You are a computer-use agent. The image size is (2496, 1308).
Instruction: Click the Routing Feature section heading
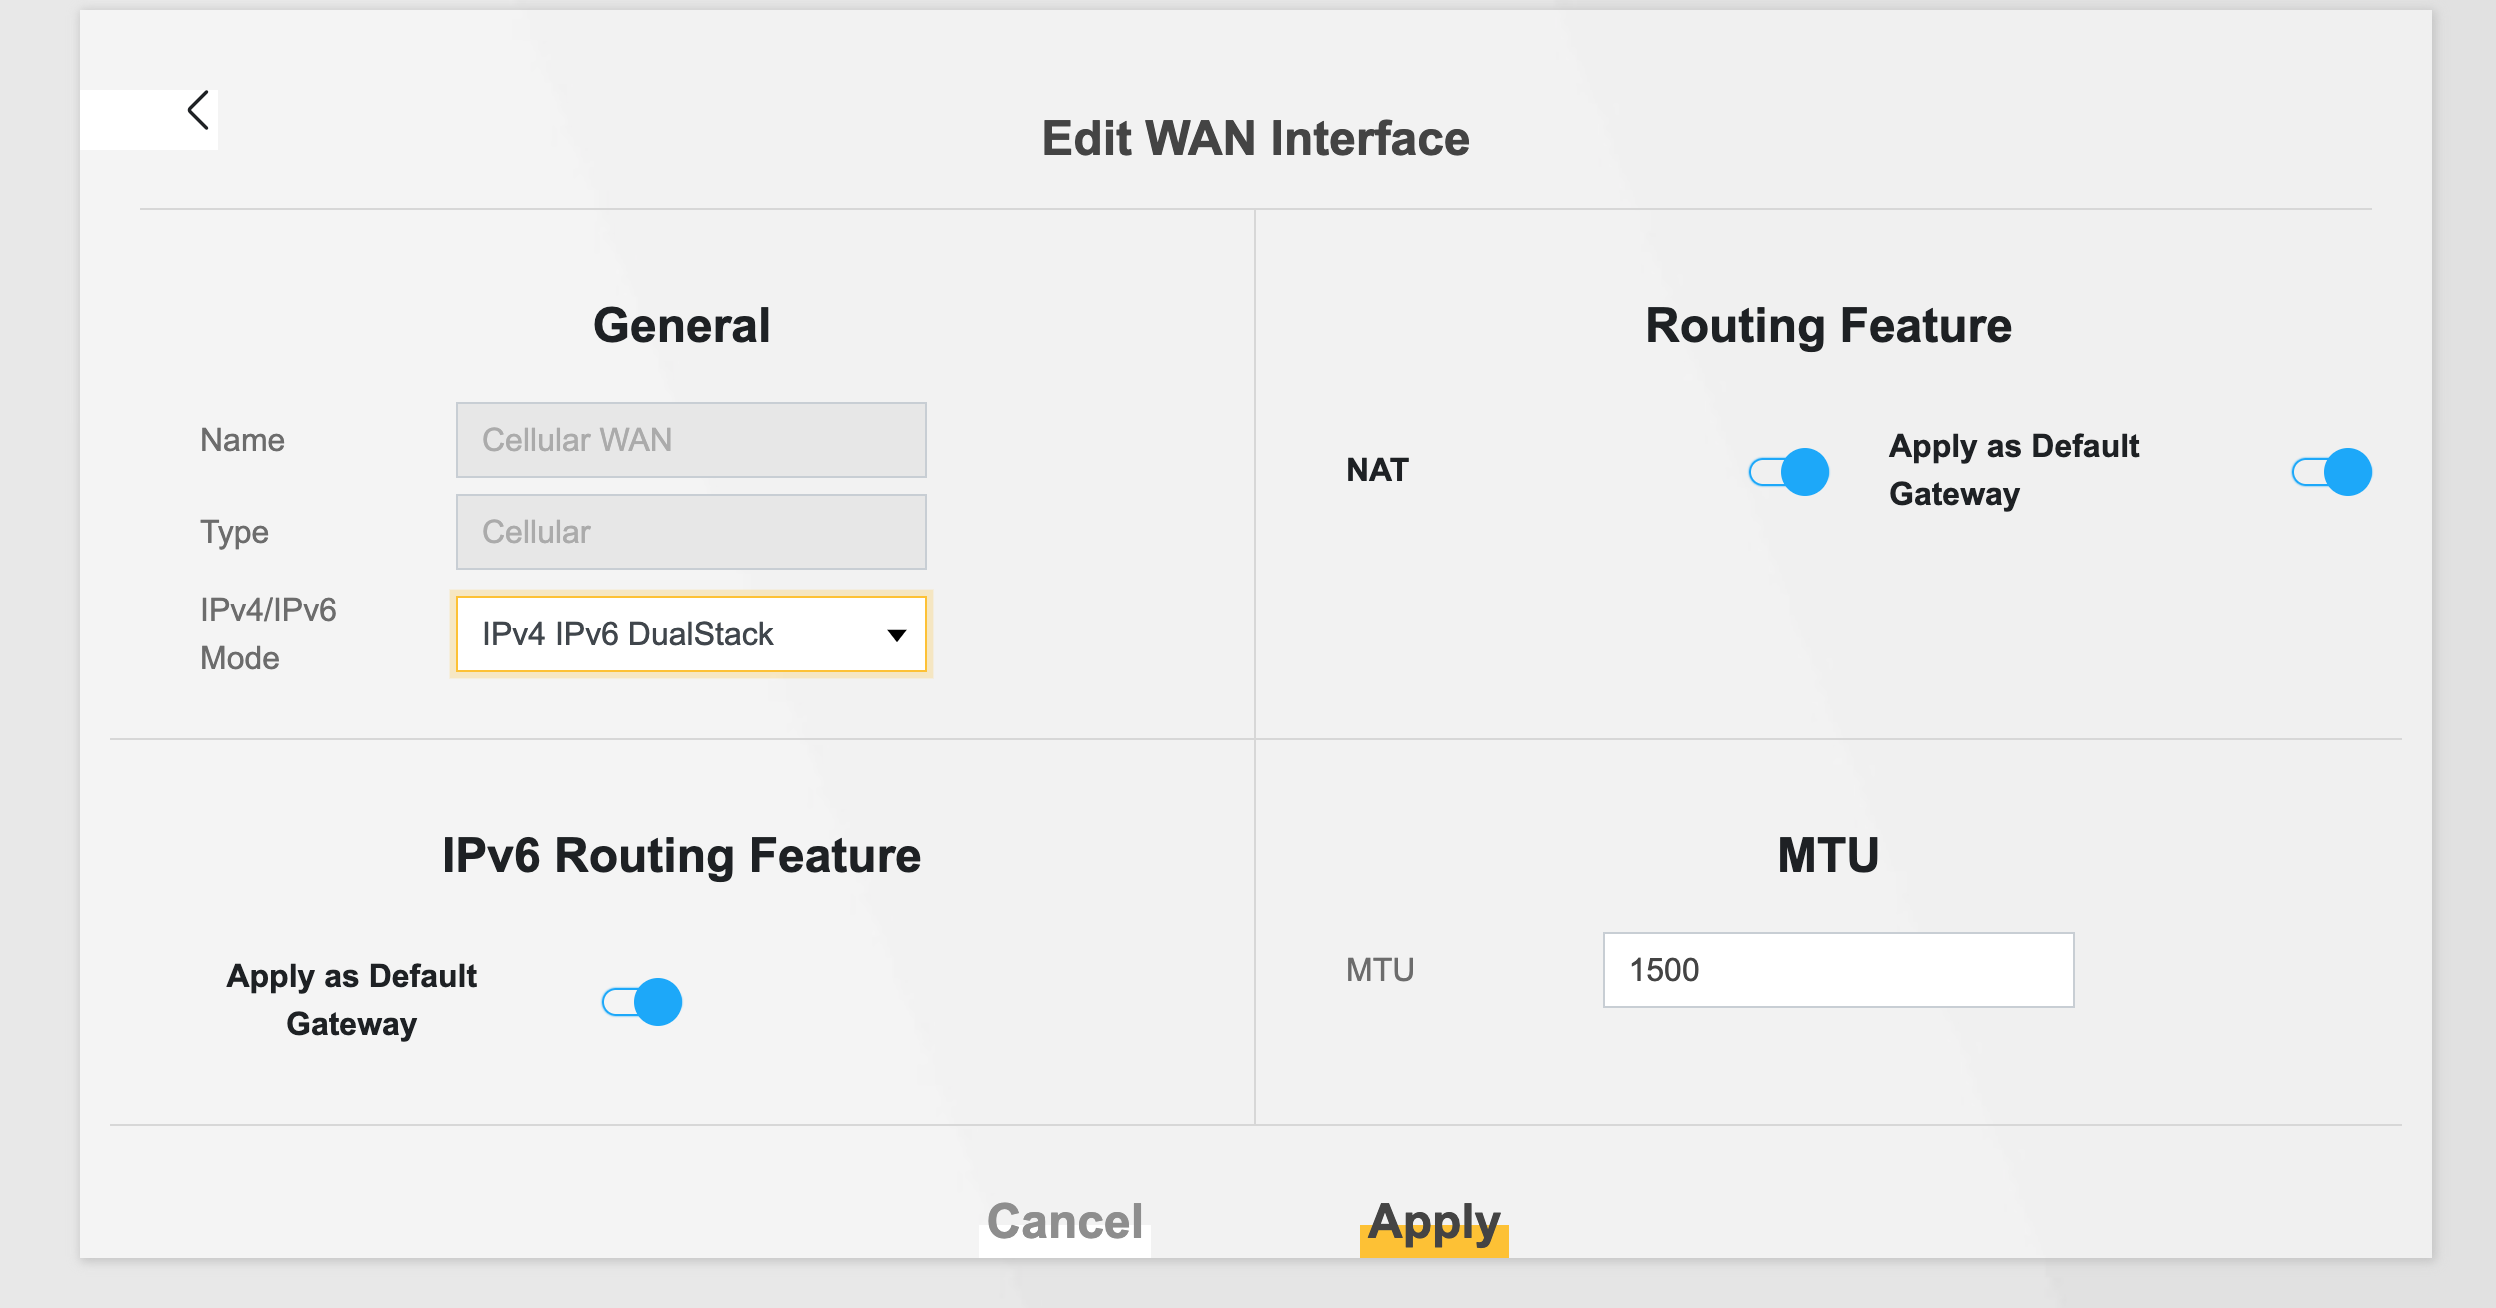coord(1828,326)
